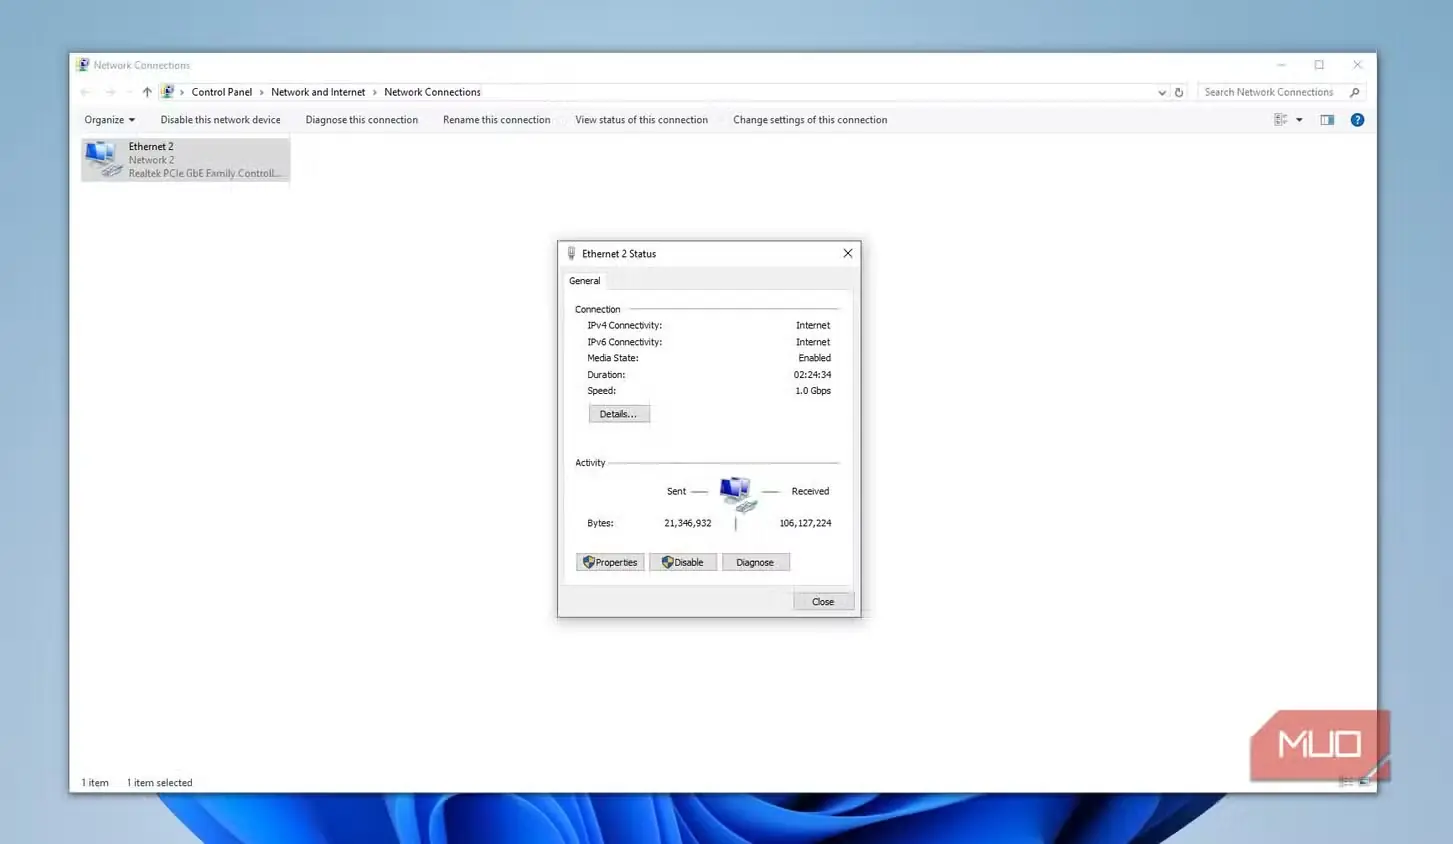Click View status of this connection
The height and width of the screenshot is (844, 1453).
641,120
